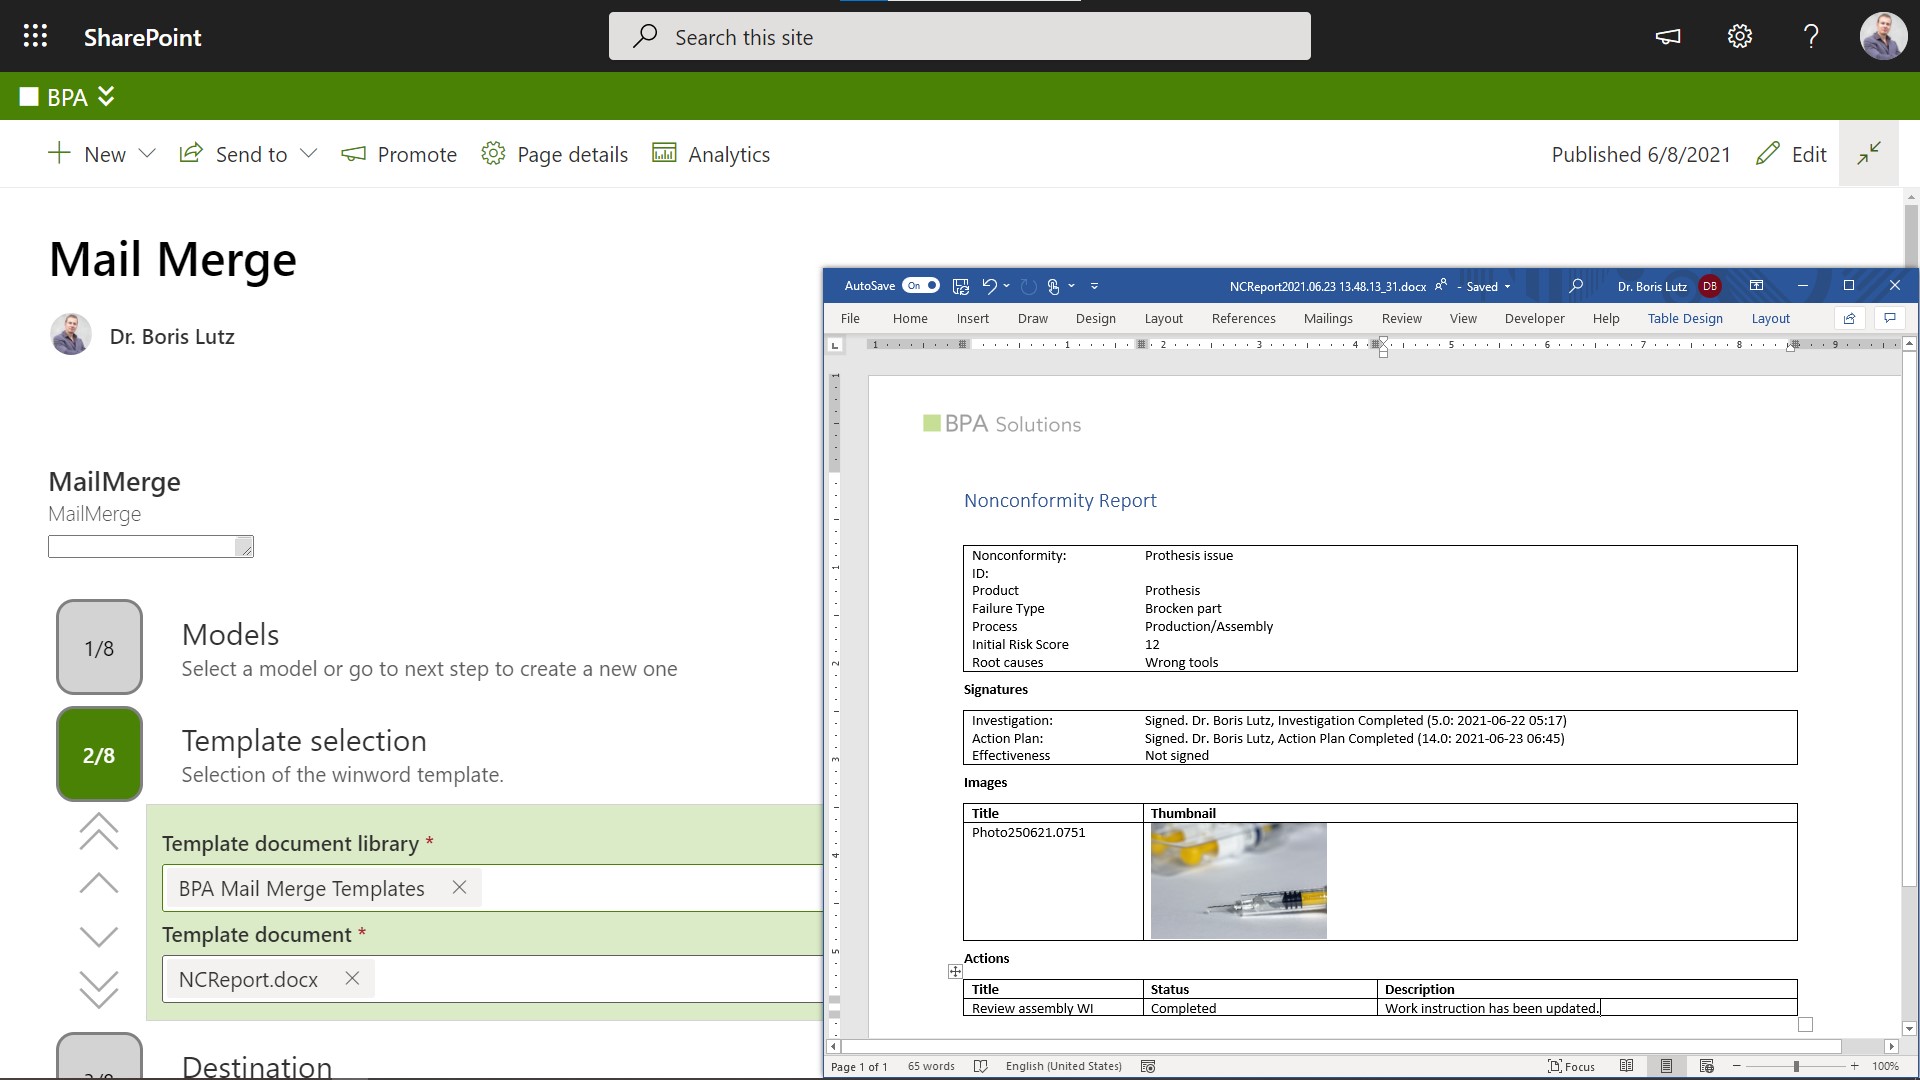Click the DB account avatar in Word
Screen dimensions: 1920x1080
pyautogui.click(x=1710, y=286)
